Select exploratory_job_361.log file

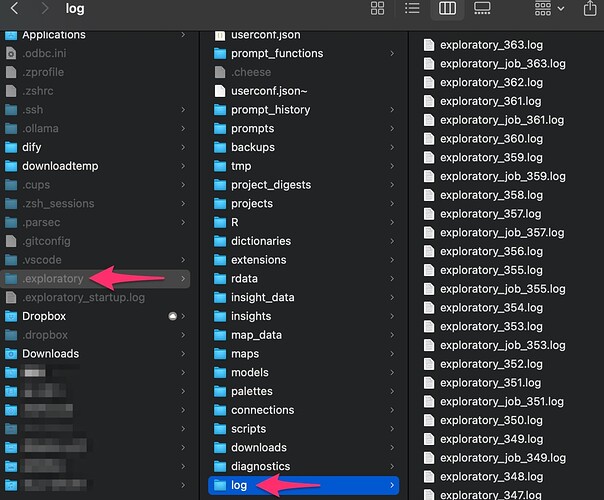pyautogui.click(x=501, y=120)
